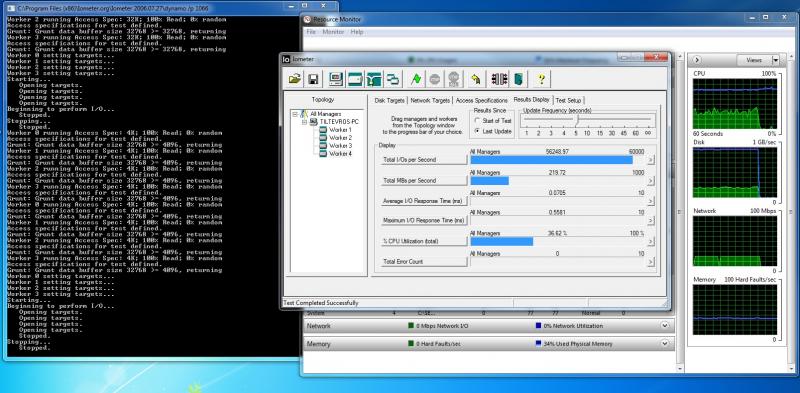
Task: Duplicate the selected worker
Action: (x=393, y=79)
